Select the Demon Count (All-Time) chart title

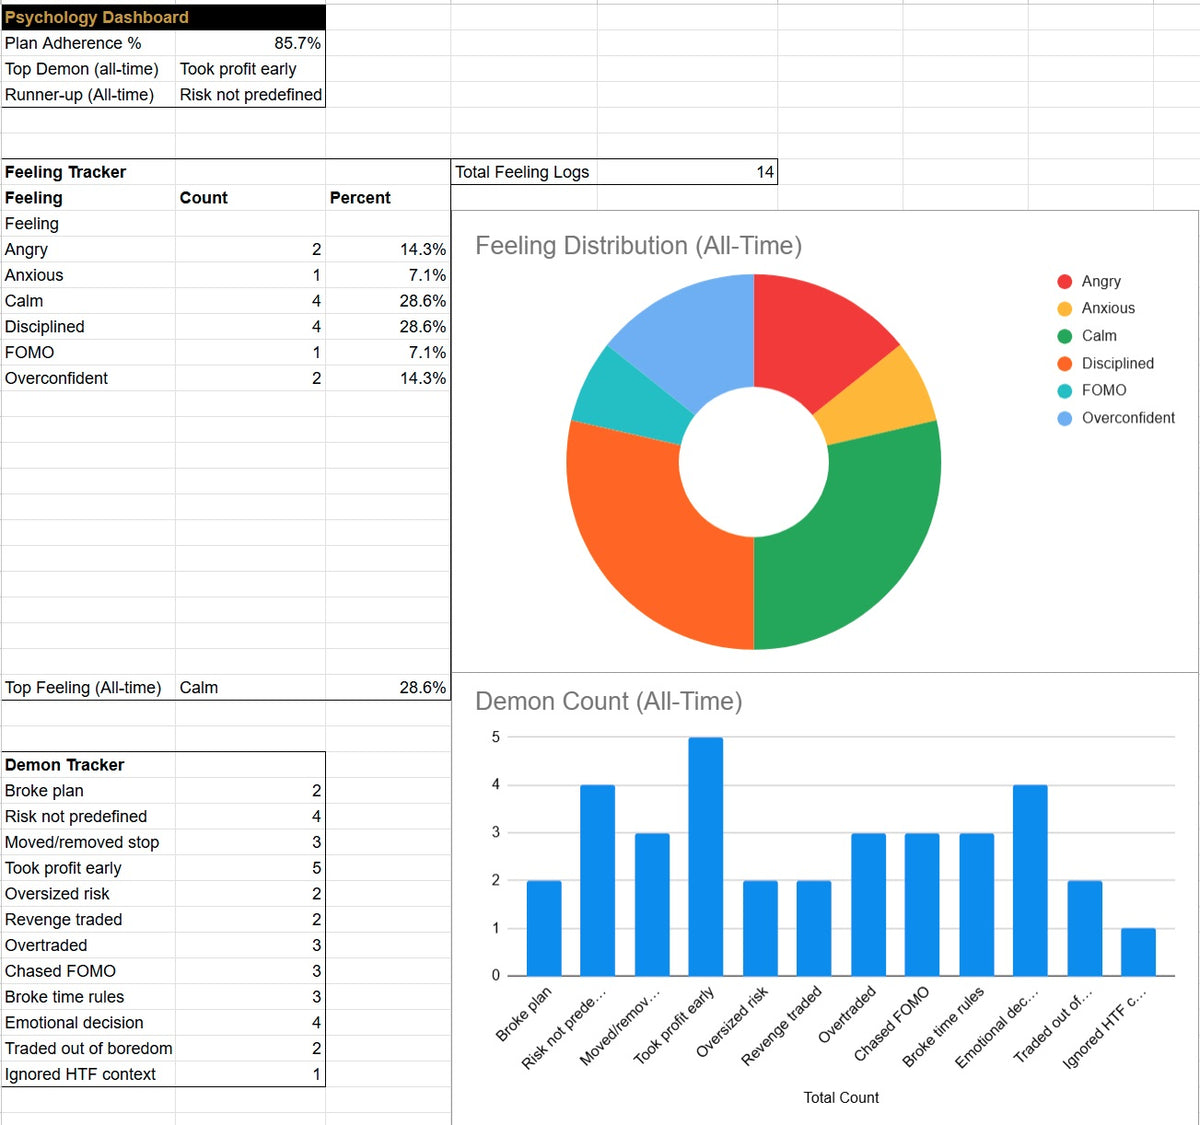point(608,702)
